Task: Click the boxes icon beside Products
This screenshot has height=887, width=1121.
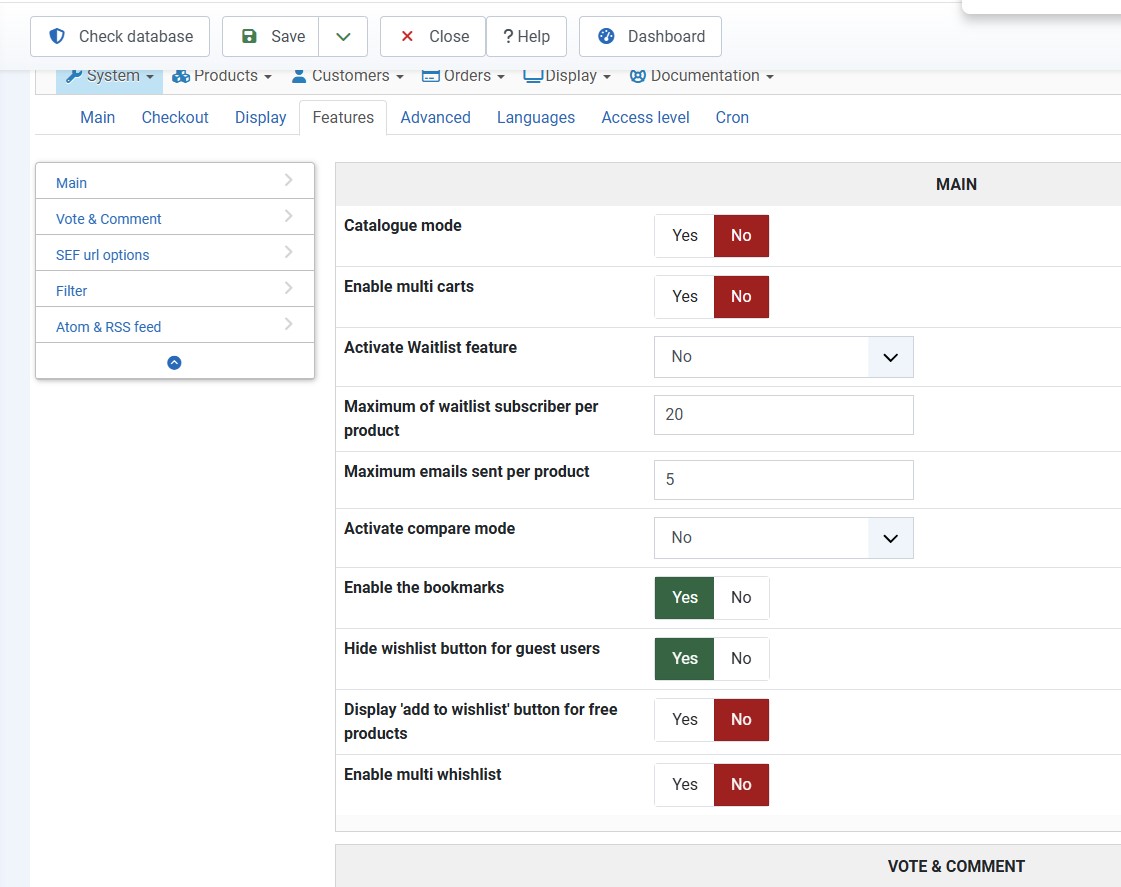Action: coord(181,76)
